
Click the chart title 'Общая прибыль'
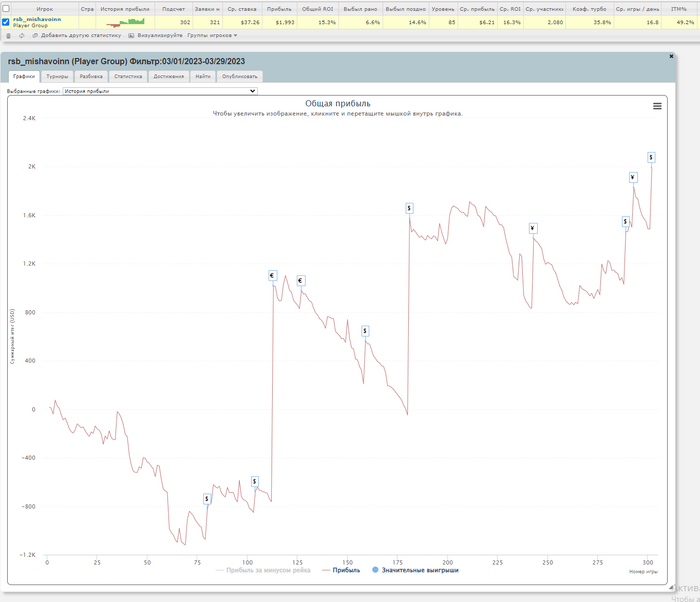(338, 104)
